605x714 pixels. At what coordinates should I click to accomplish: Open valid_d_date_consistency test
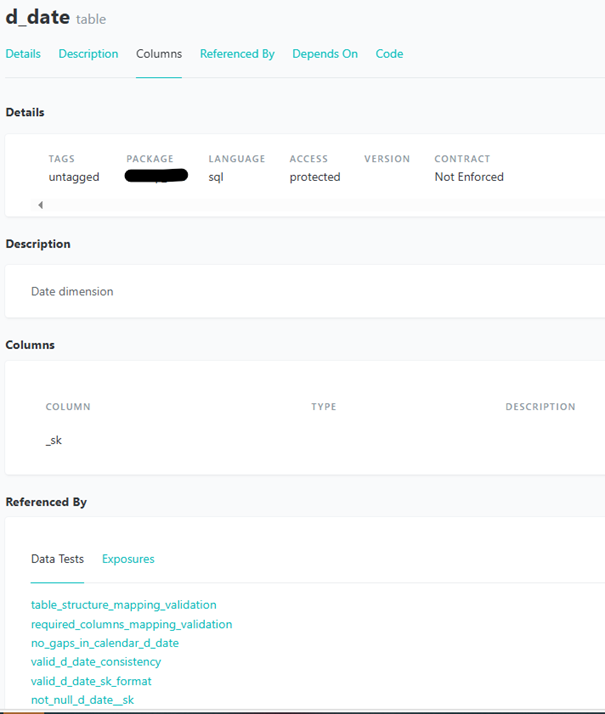pyautogui.click(x=96, y=662)
